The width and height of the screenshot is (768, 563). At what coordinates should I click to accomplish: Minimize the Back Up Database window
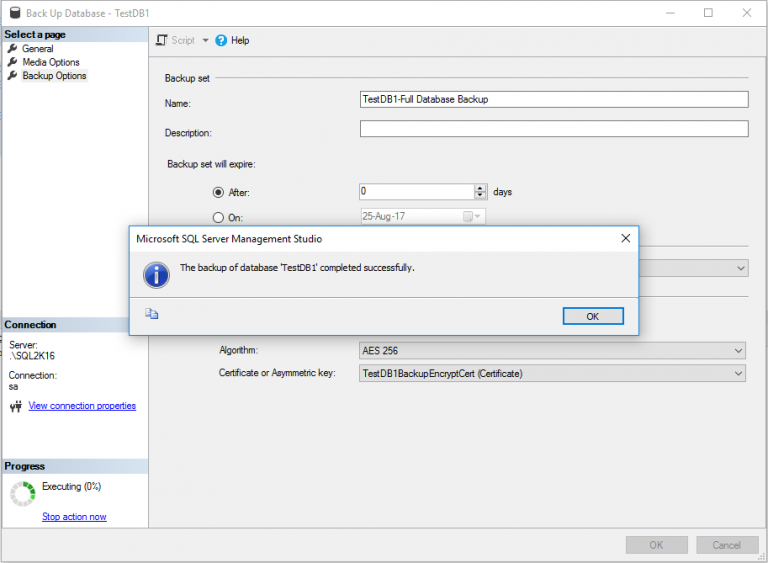(670, 13)
